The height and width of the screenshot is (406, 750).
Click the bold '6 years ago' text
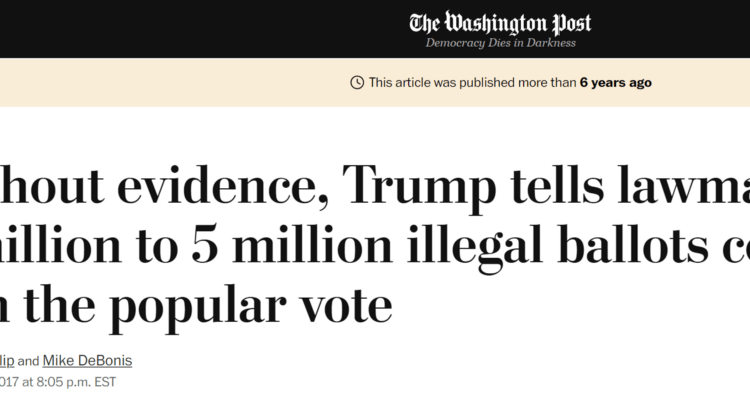pos(616,83)
